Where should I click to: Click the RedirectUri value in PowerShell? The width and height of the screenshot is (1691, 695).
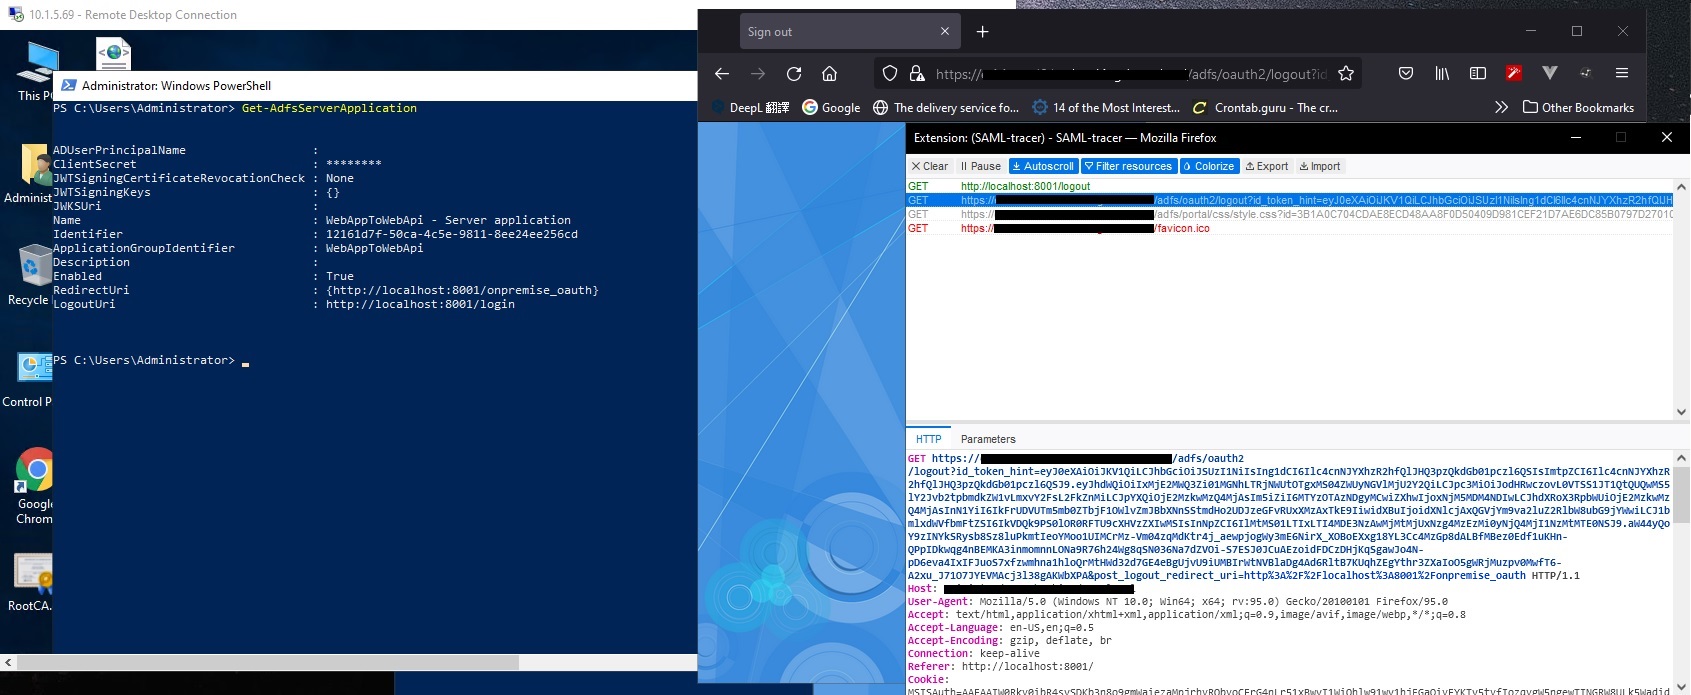tap(462, 290)
